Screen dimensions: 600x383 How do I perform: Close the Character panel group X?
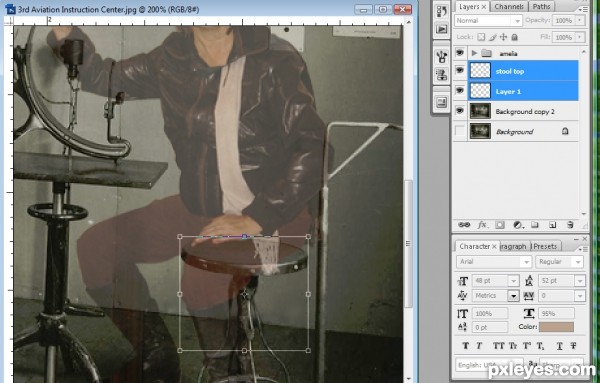[584, 239]
